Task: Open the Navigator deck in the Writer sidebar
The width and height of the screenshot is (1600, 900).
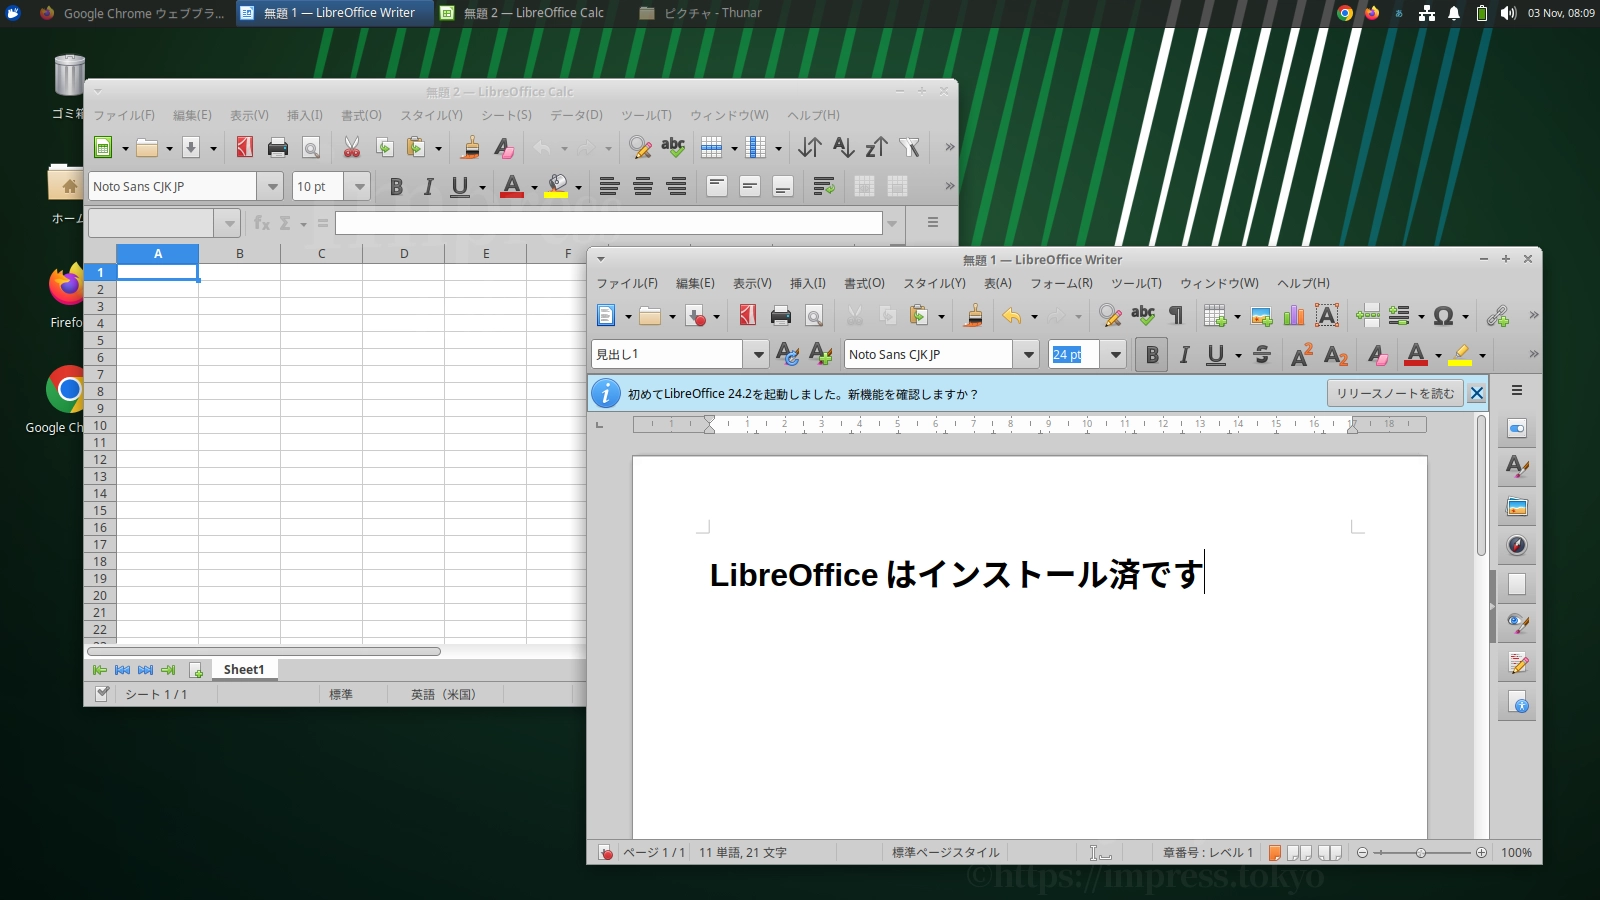Action: point(1517,545)
